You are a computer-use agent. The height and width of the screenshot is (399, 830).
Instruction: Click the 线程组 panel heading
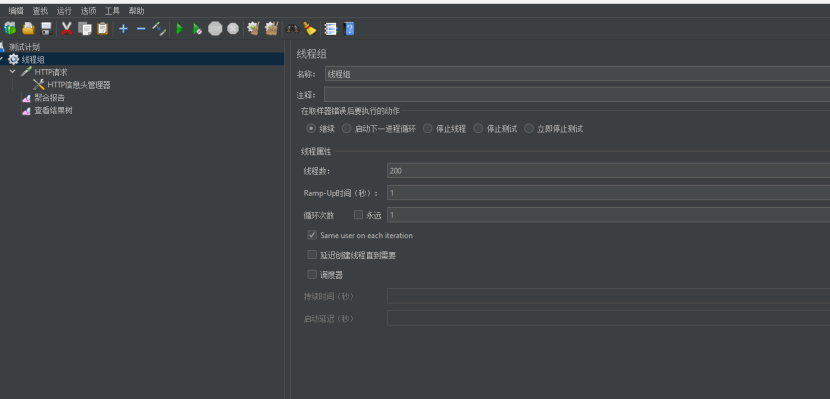pyautogui.click(x=312, y=53)
